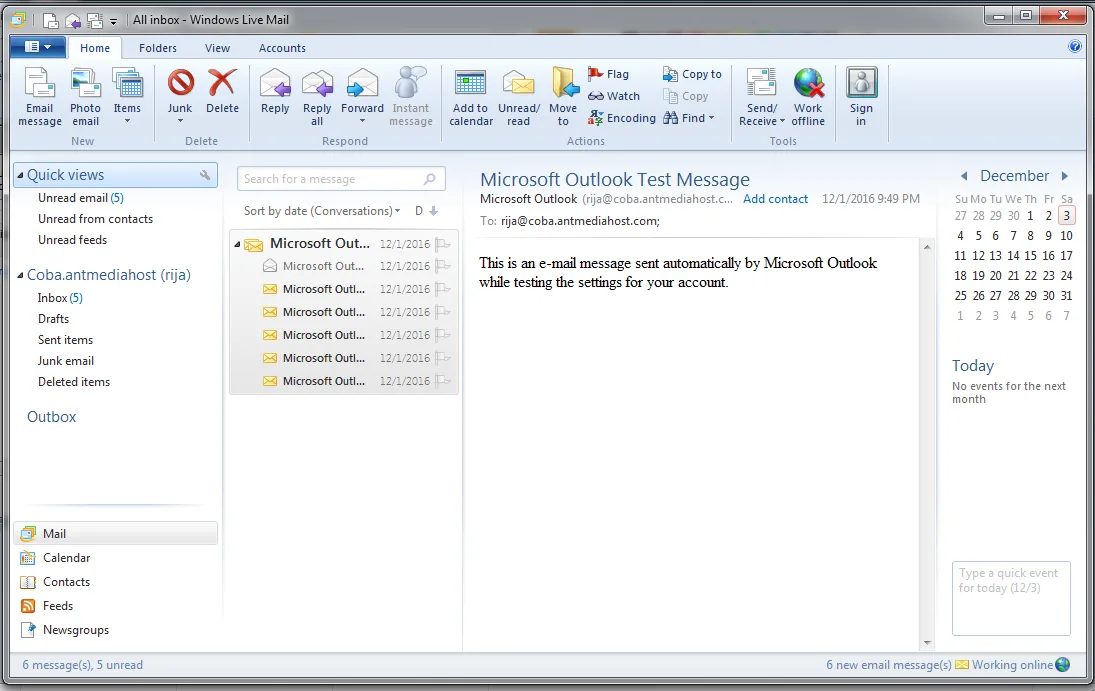The width and height of the screenshot is (1095, 691).
Task: Click Reply all in the ribbon
Action: 317,97
